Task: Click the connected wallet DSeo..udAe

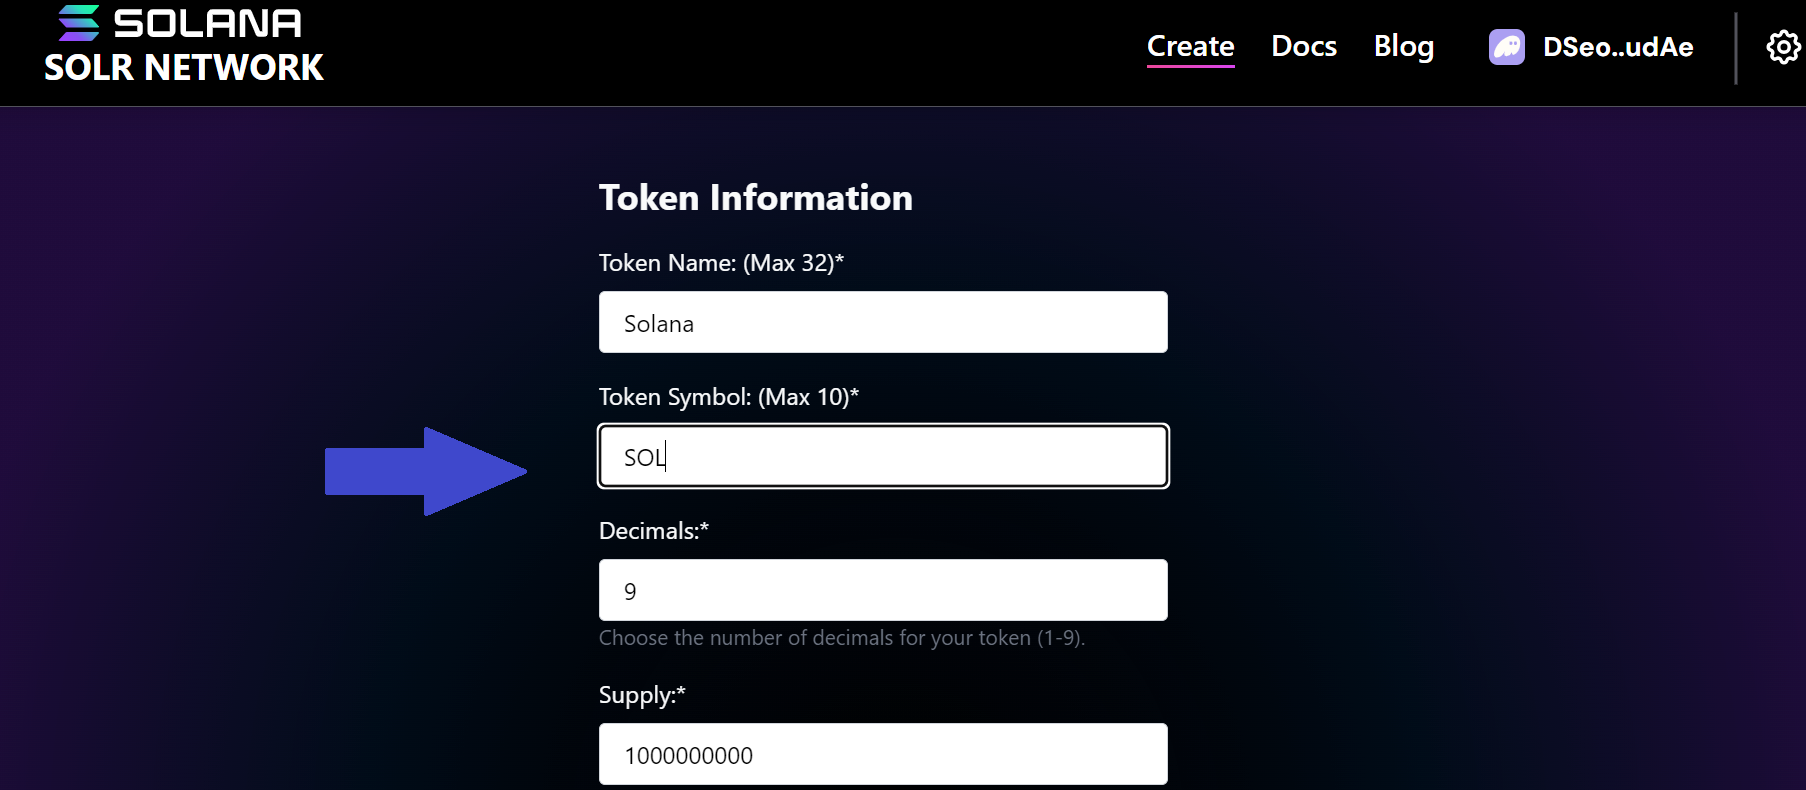Action: [1617, 46]
